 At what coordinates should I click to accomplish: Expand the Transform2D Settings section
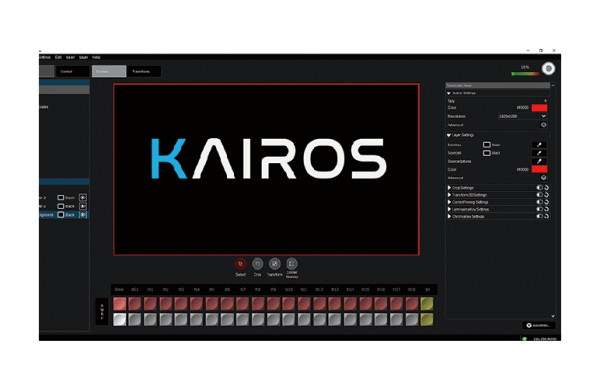[x=449, y=195]
